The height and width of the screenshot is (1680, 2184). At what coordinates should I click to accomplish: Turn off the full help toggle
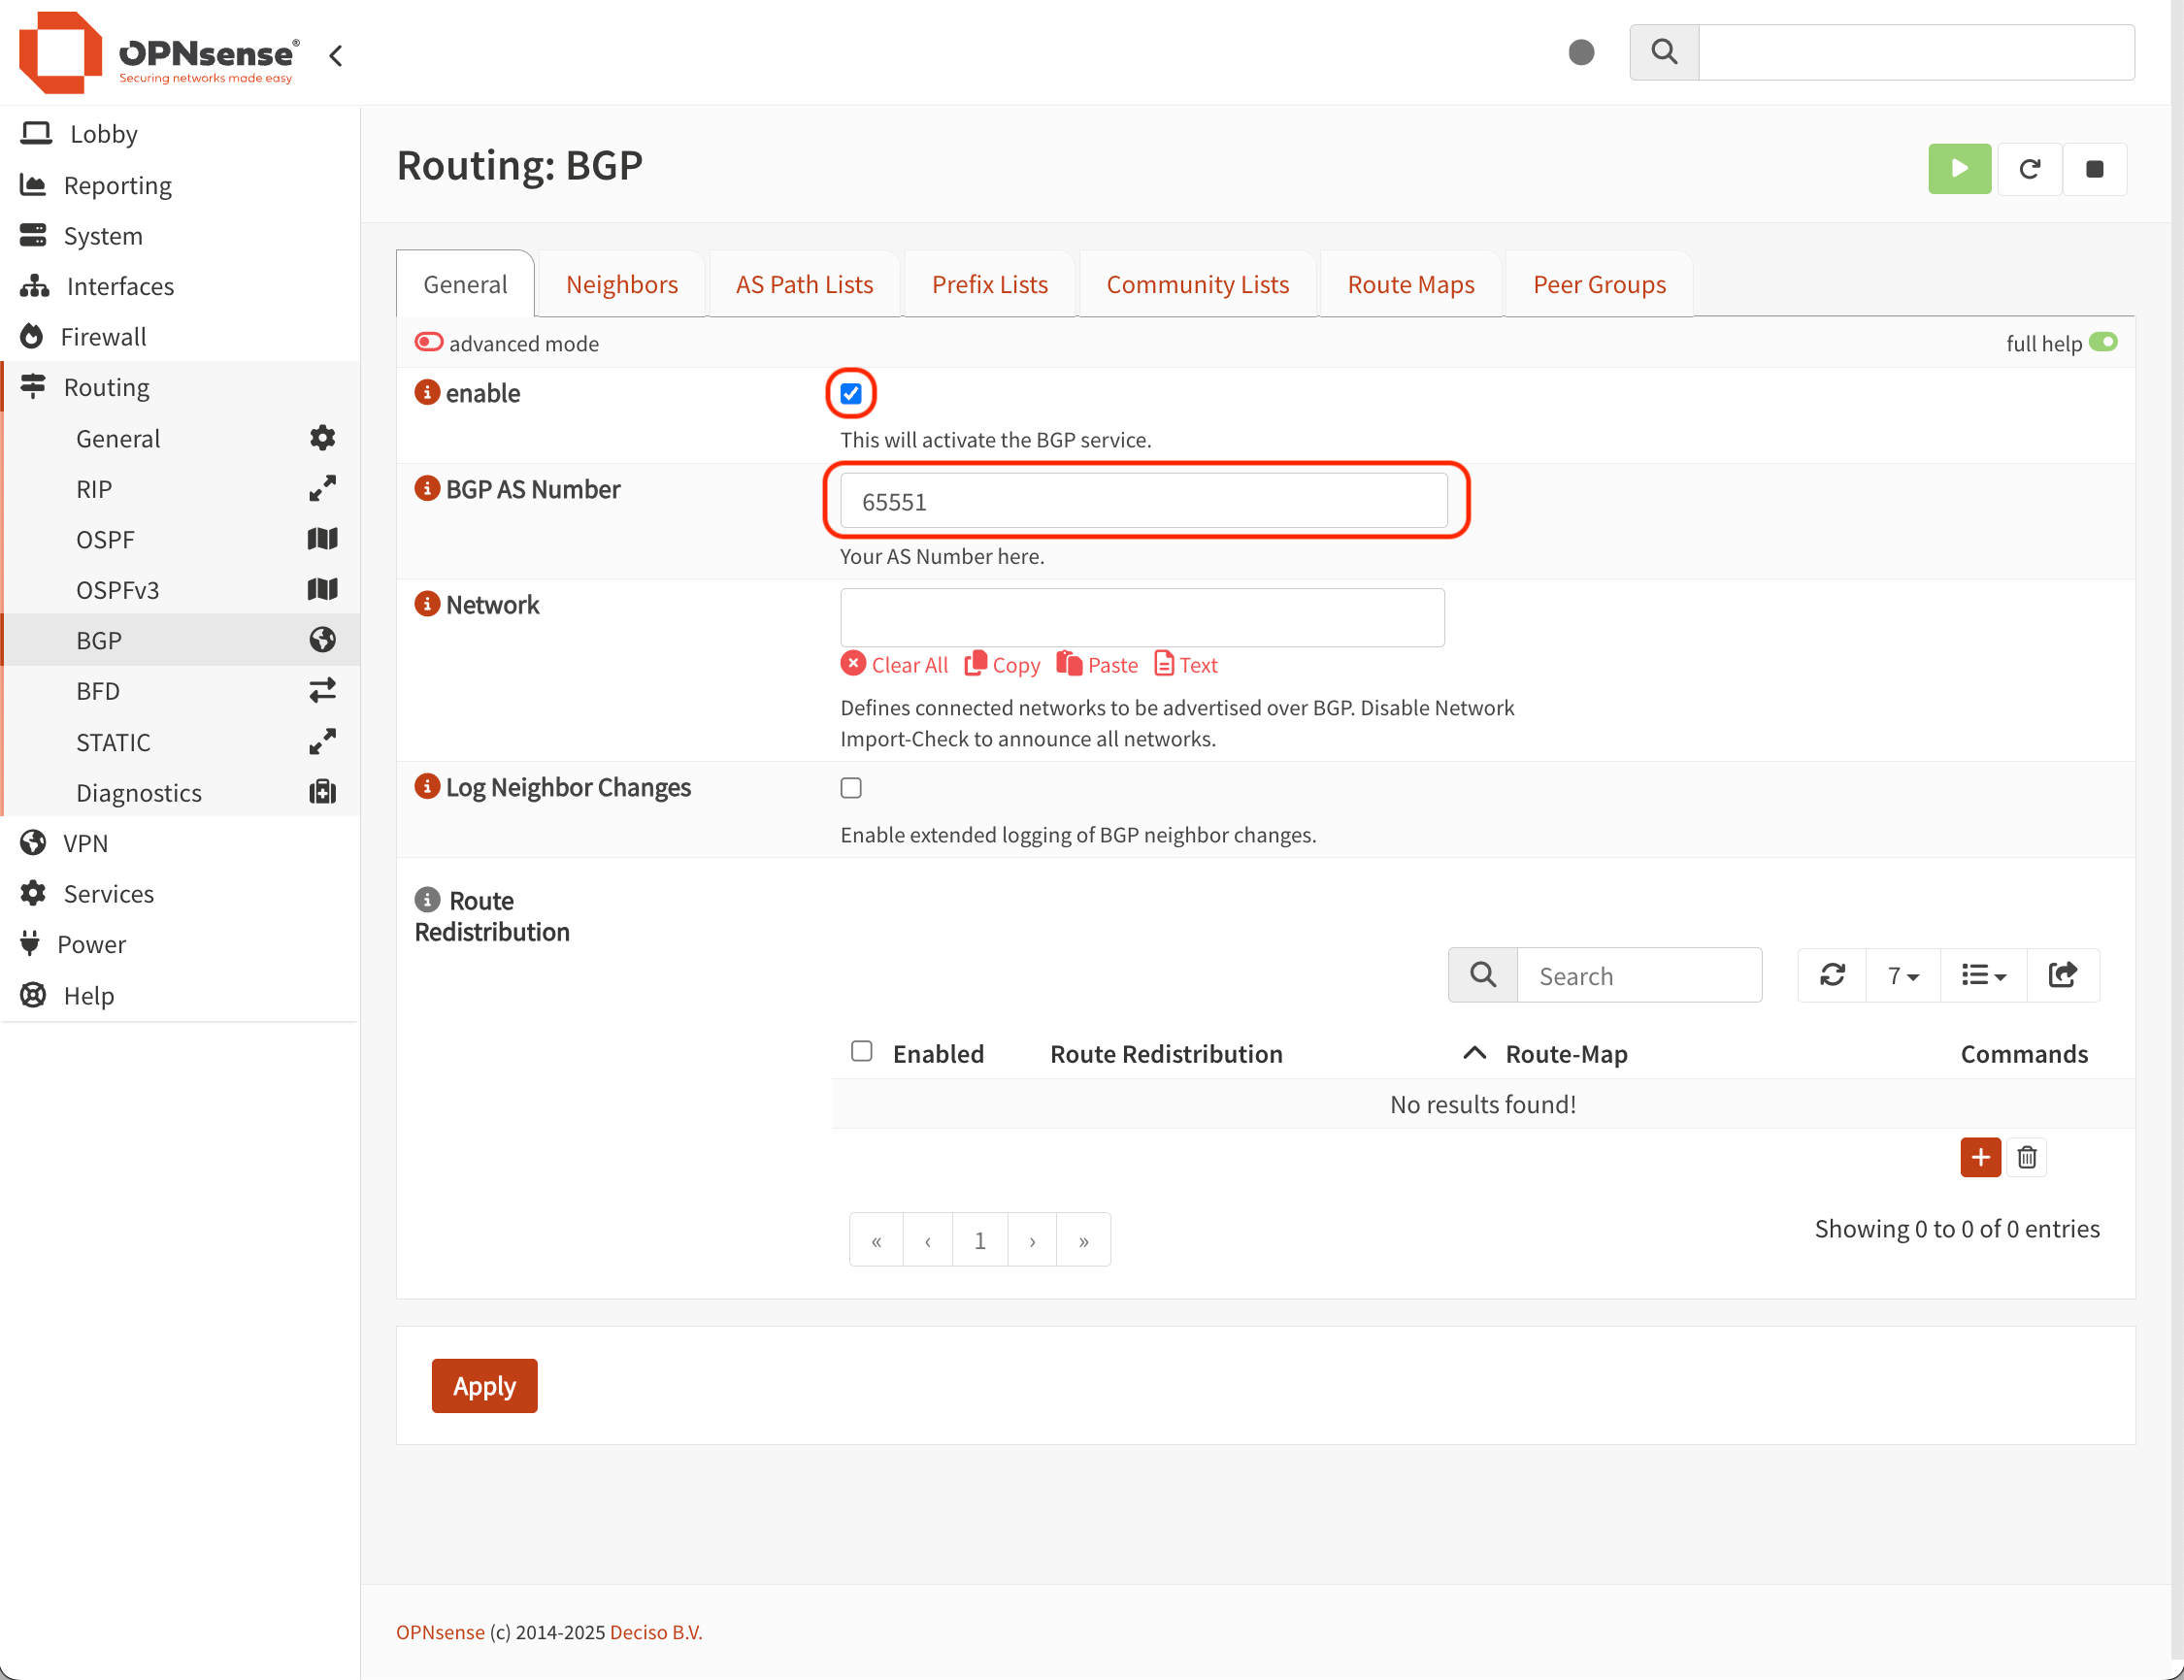point(2102,343)
